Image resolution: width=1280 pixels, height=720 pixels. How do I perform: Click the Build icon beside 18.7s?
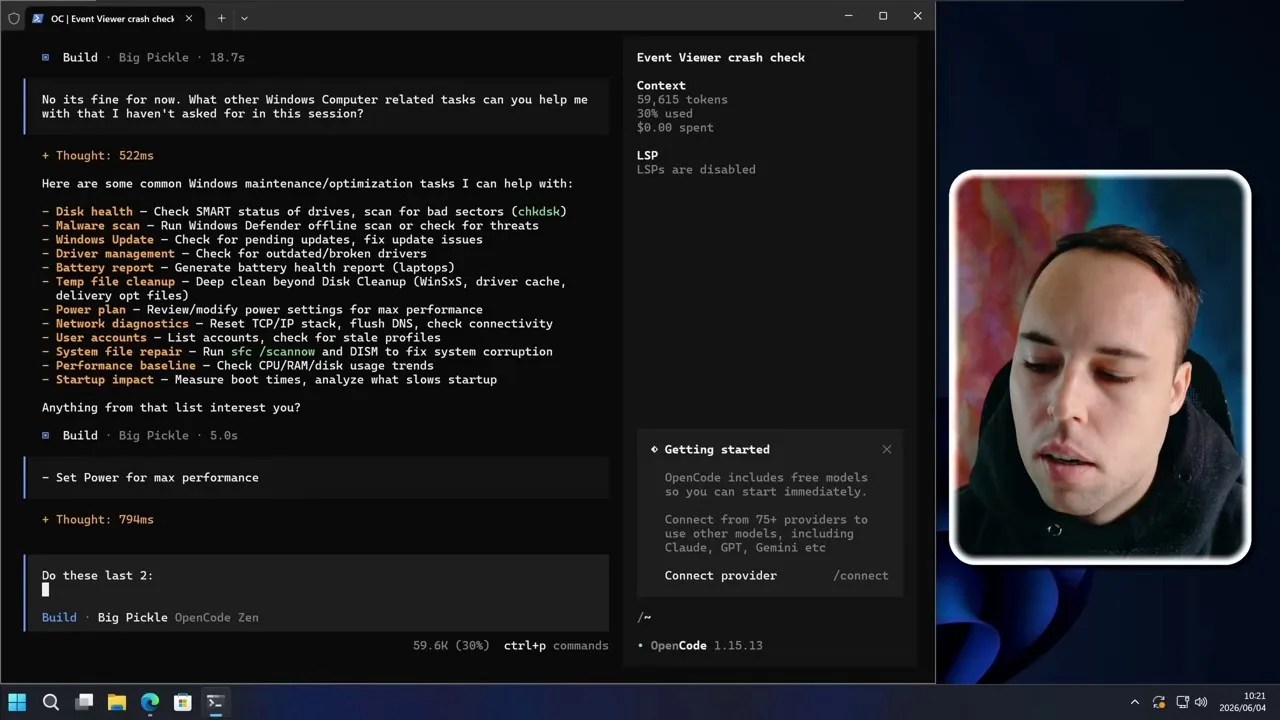(x=46, y=57)
